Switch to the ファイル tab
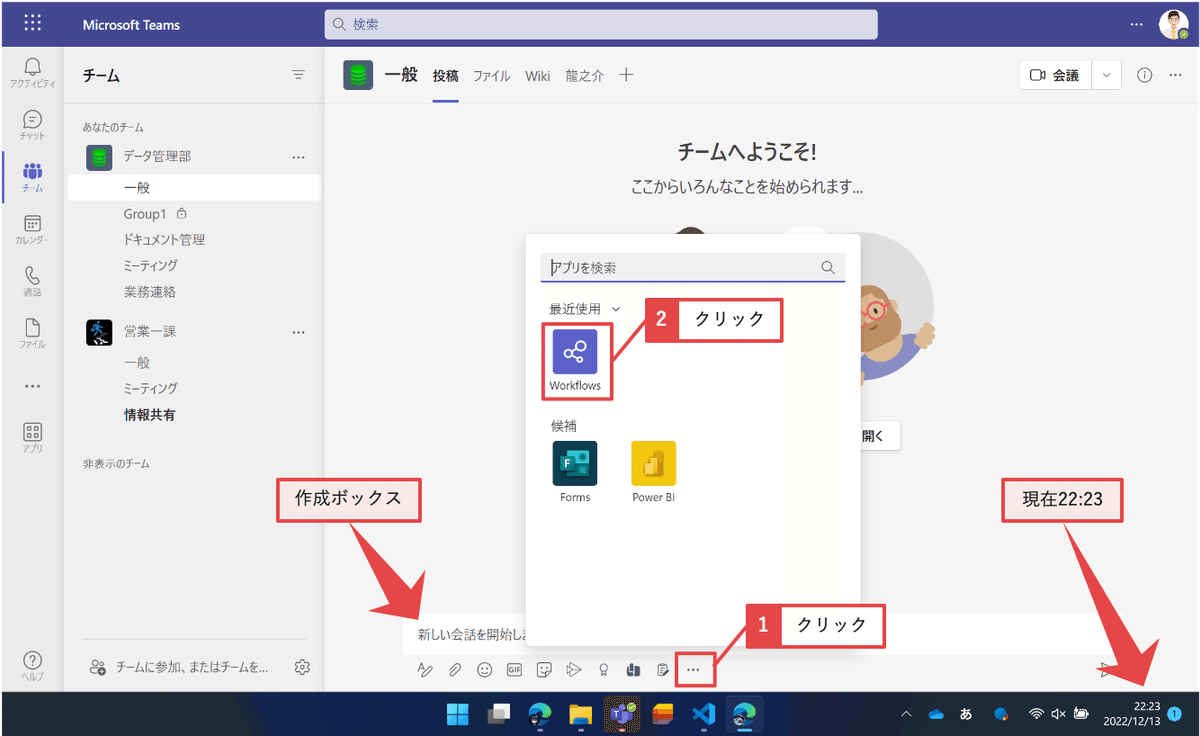The image size is (1200, 736). (x=491, y=75)
